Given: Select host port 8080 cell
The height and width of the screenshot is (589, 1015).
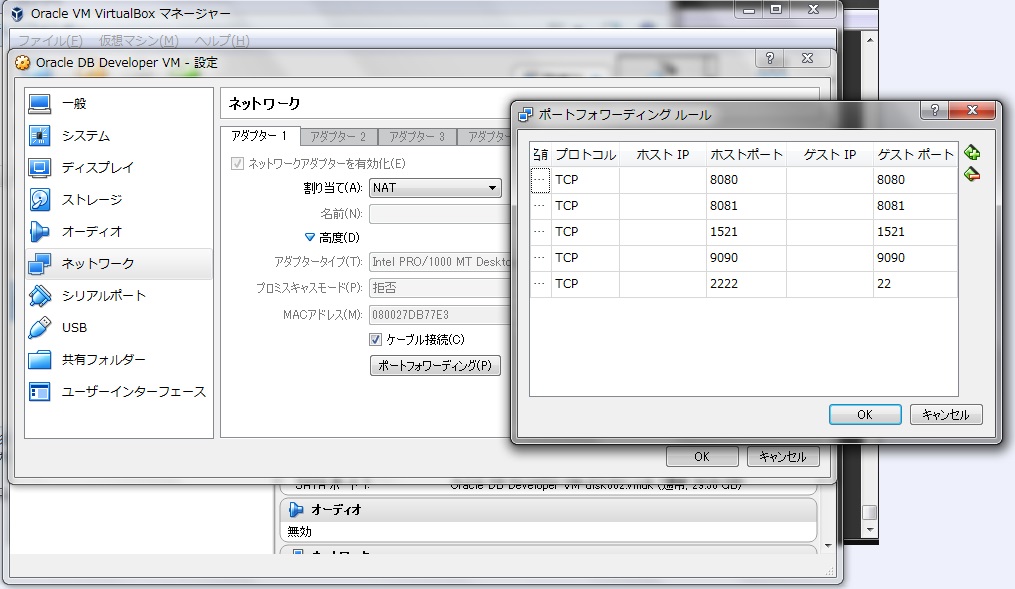Looking at the screenshot, I should [746, 180].
